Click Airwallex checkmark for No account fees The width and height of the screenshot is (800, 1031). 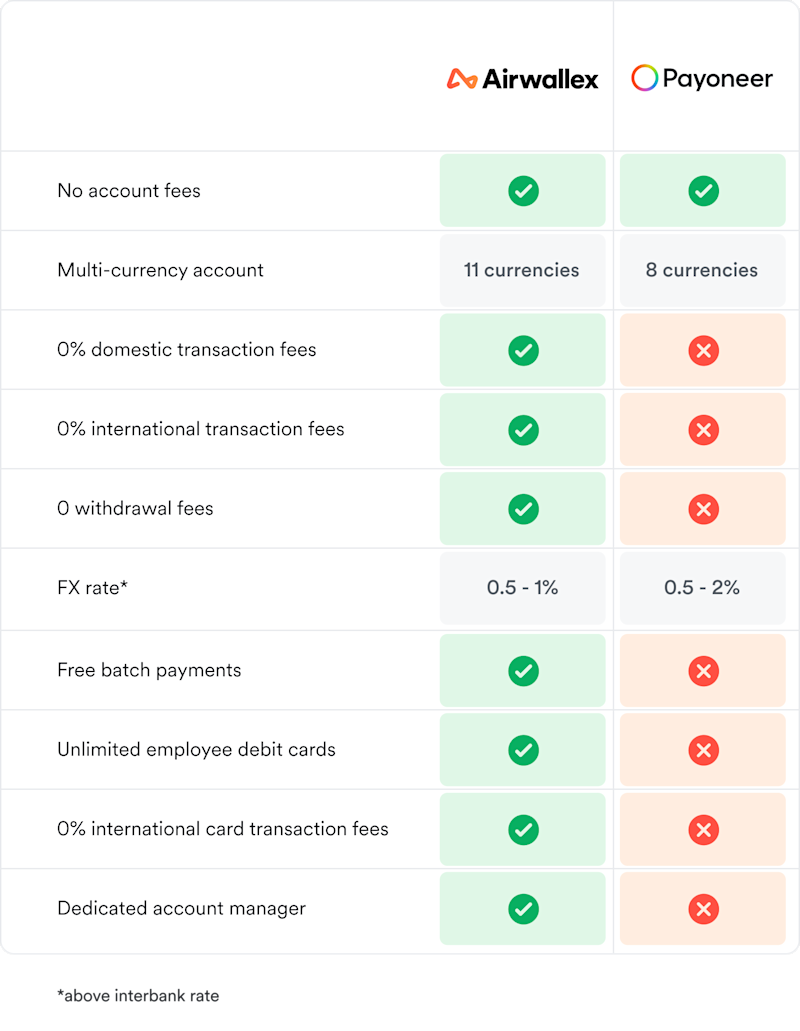click(523, 191)
